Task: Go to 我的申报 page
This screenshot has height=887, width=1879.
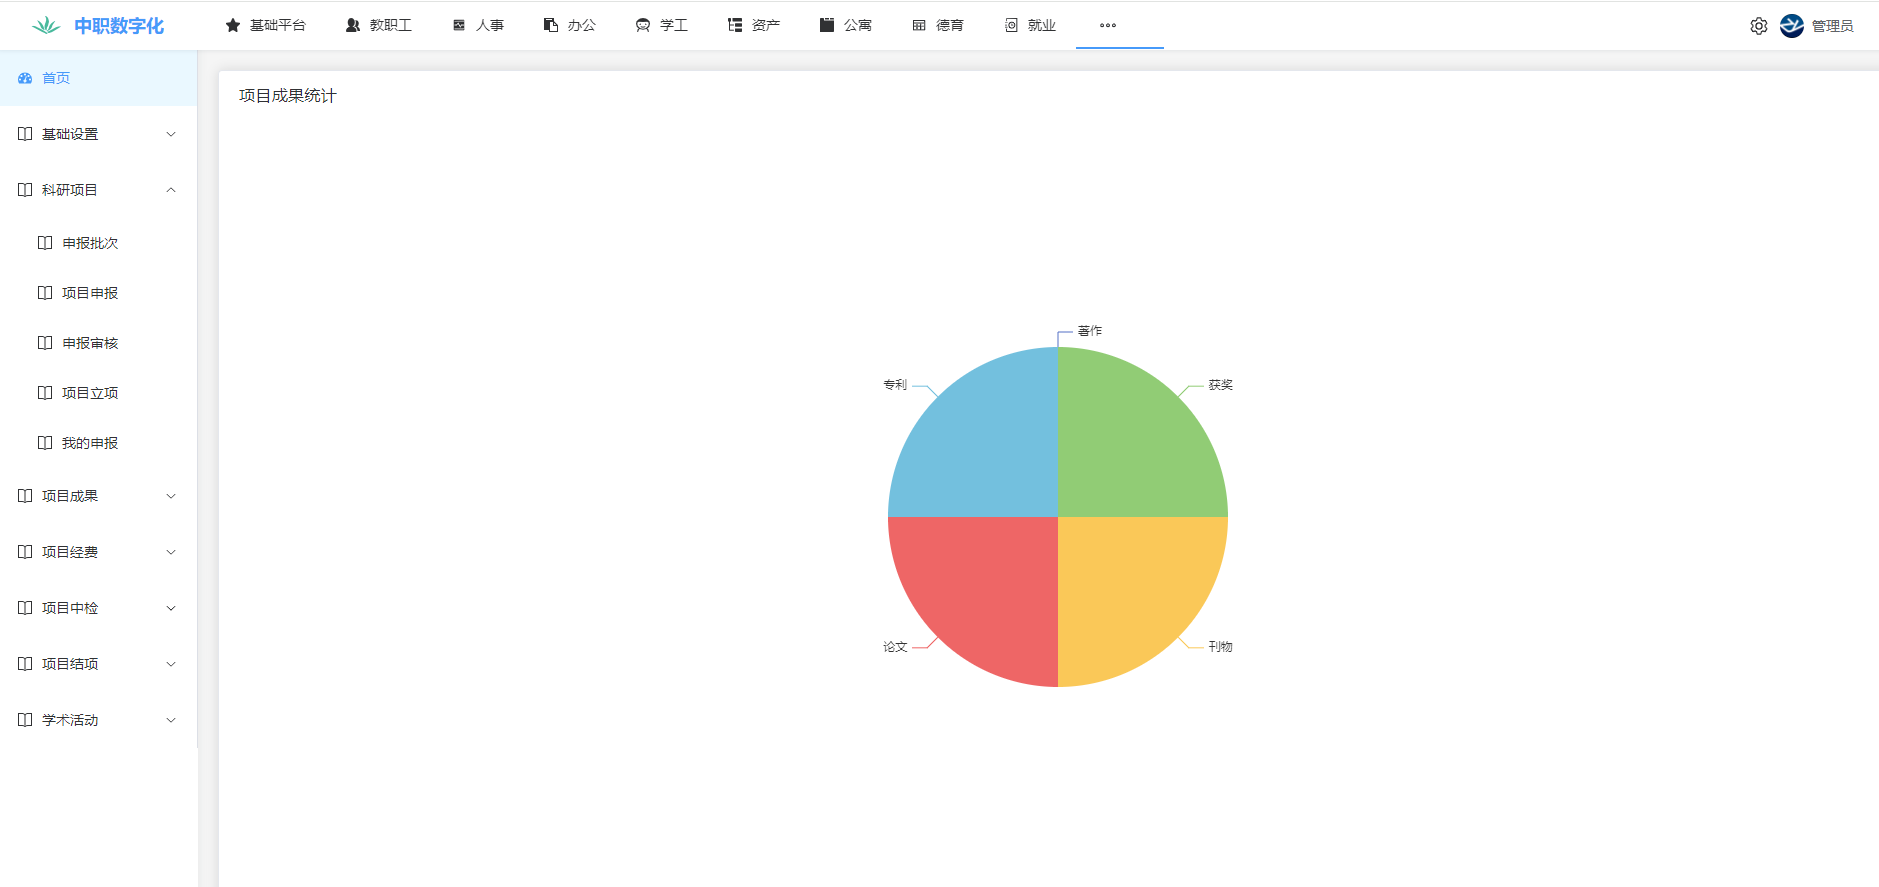Action: (x=90, y=443)
